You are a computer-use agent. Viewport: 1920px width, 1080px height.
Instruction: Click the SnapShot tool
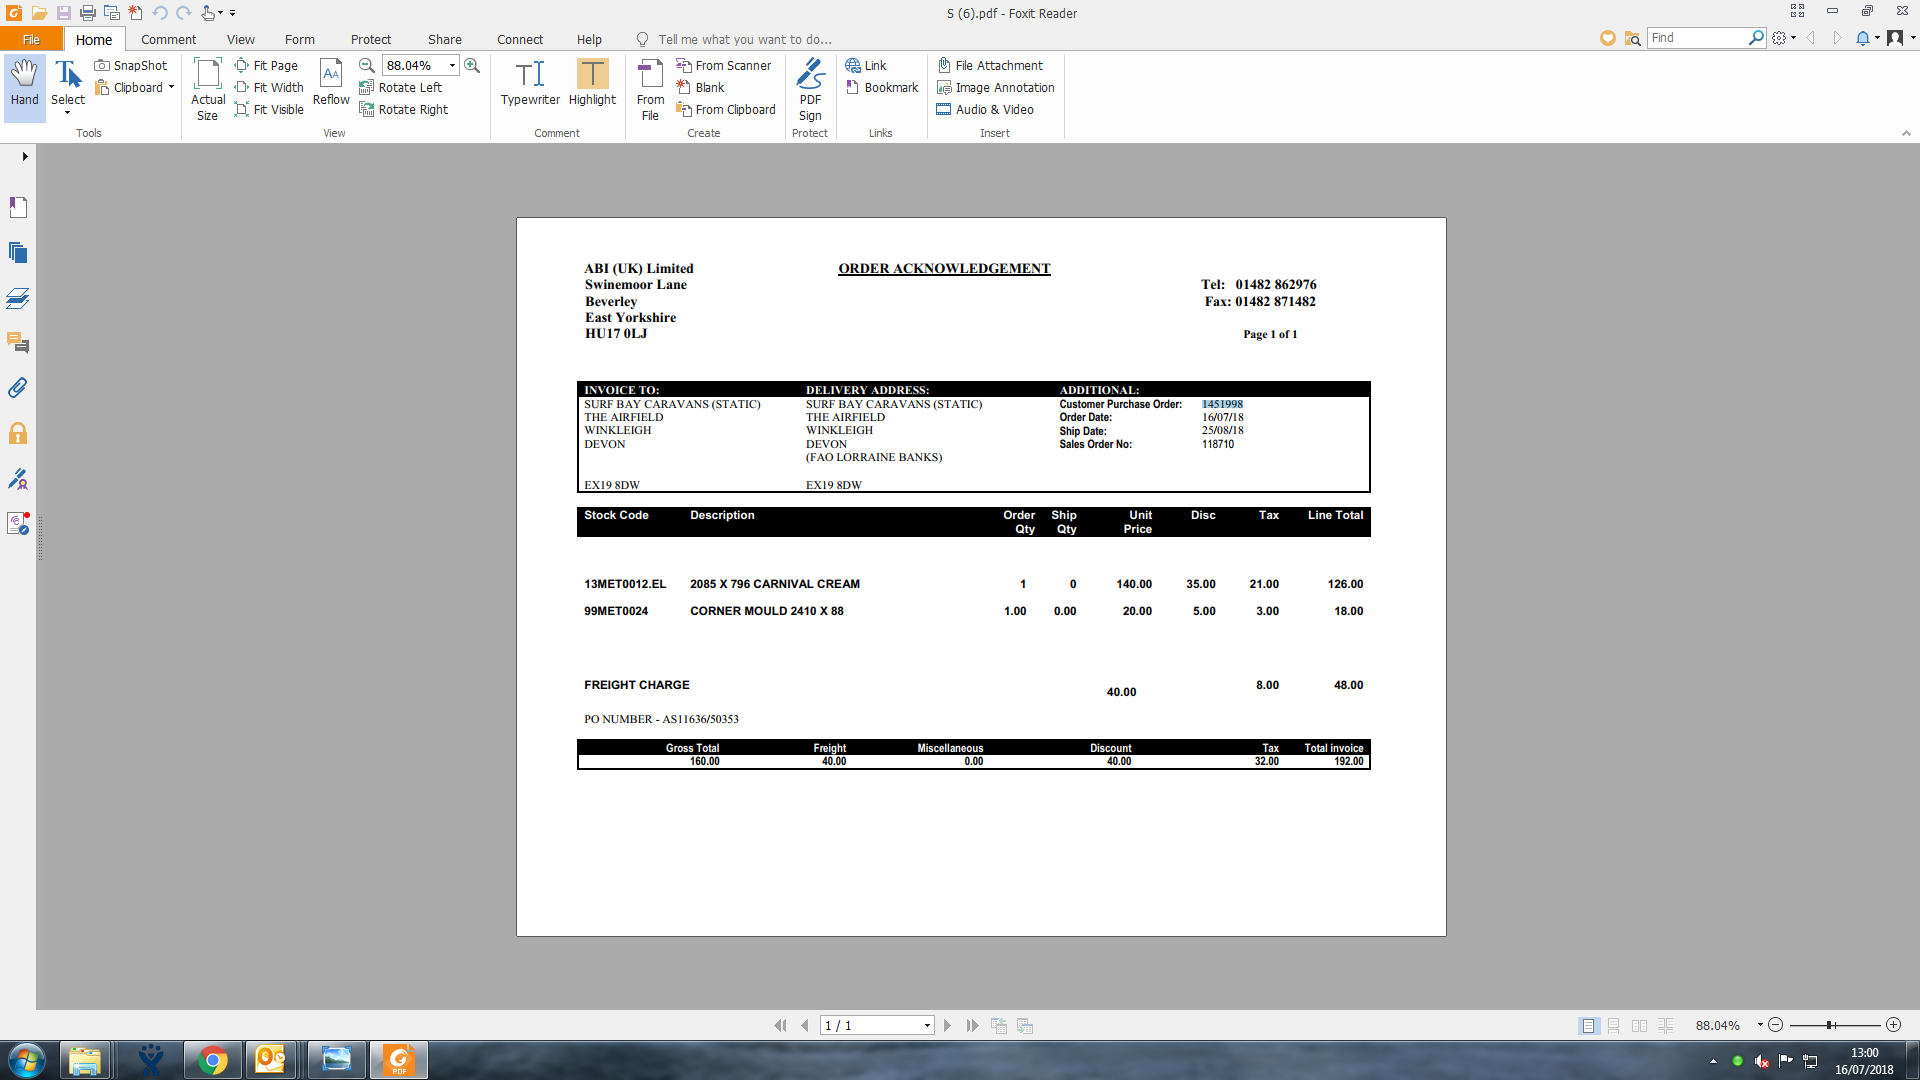(x=131, y=66)
